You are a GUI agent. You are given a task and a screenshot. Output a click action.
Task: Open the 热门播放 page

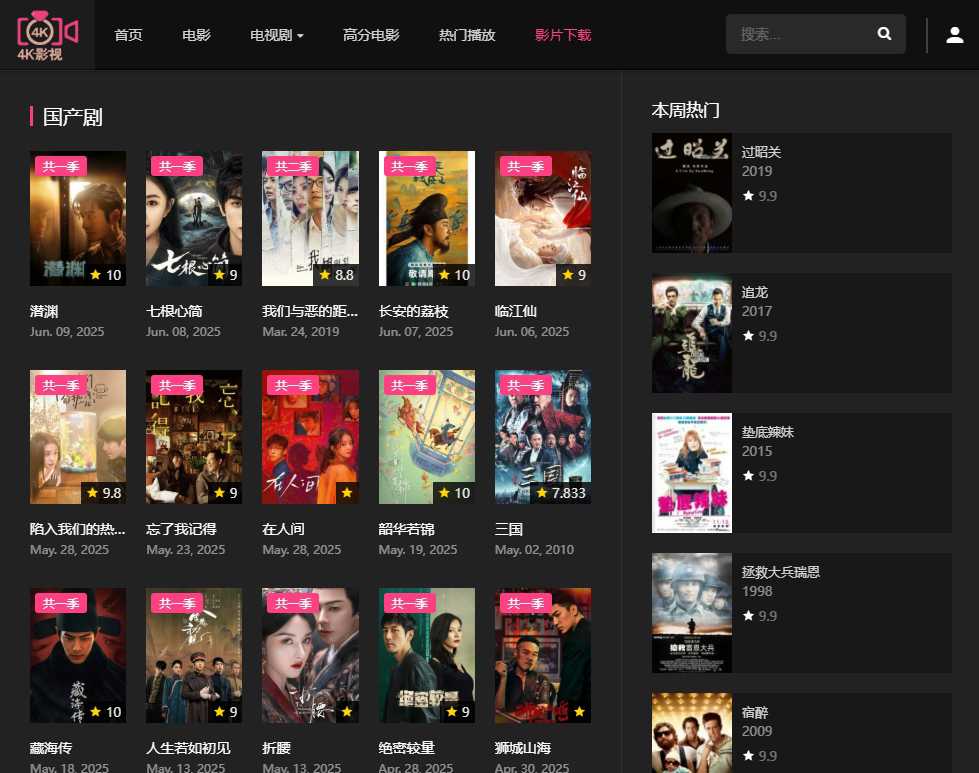point(467,35)
